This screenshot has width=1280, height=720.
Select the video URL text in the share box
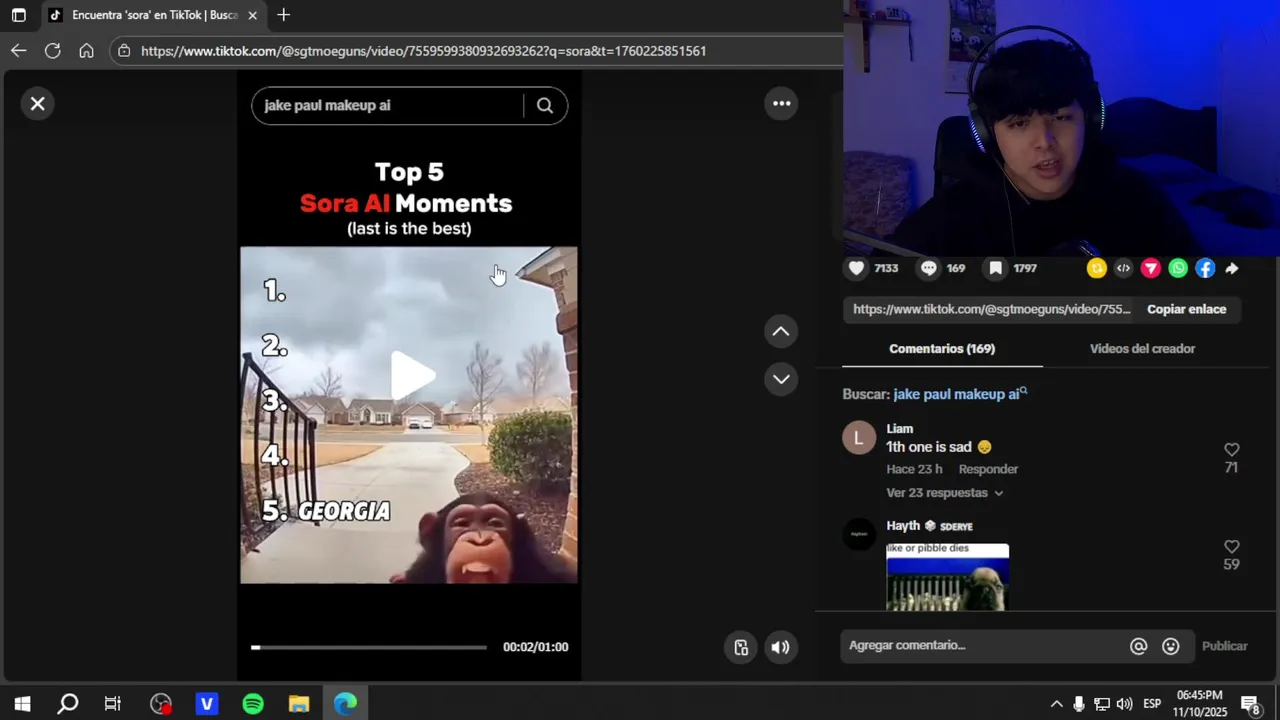(x=991, y=309)
